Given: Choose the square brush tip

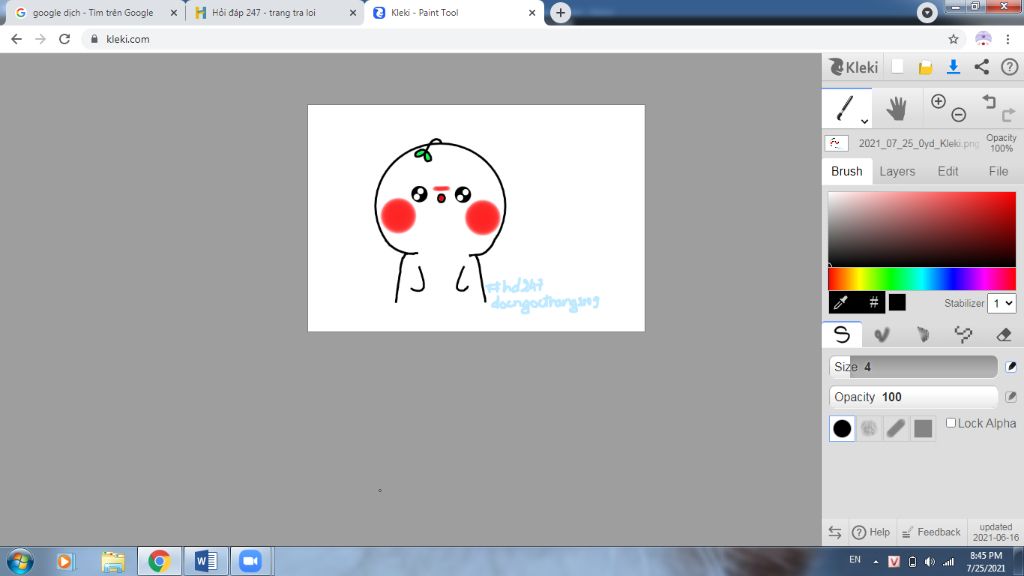Looking at the screenshot, I should pyautogui.click(x=923, y=428).
